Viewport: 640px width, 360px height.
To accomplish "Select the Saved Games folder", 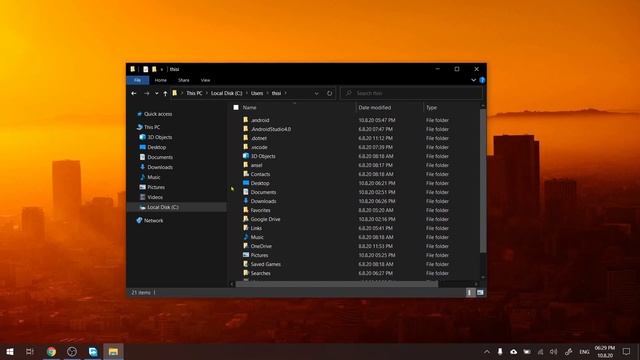I will (265, 264).
